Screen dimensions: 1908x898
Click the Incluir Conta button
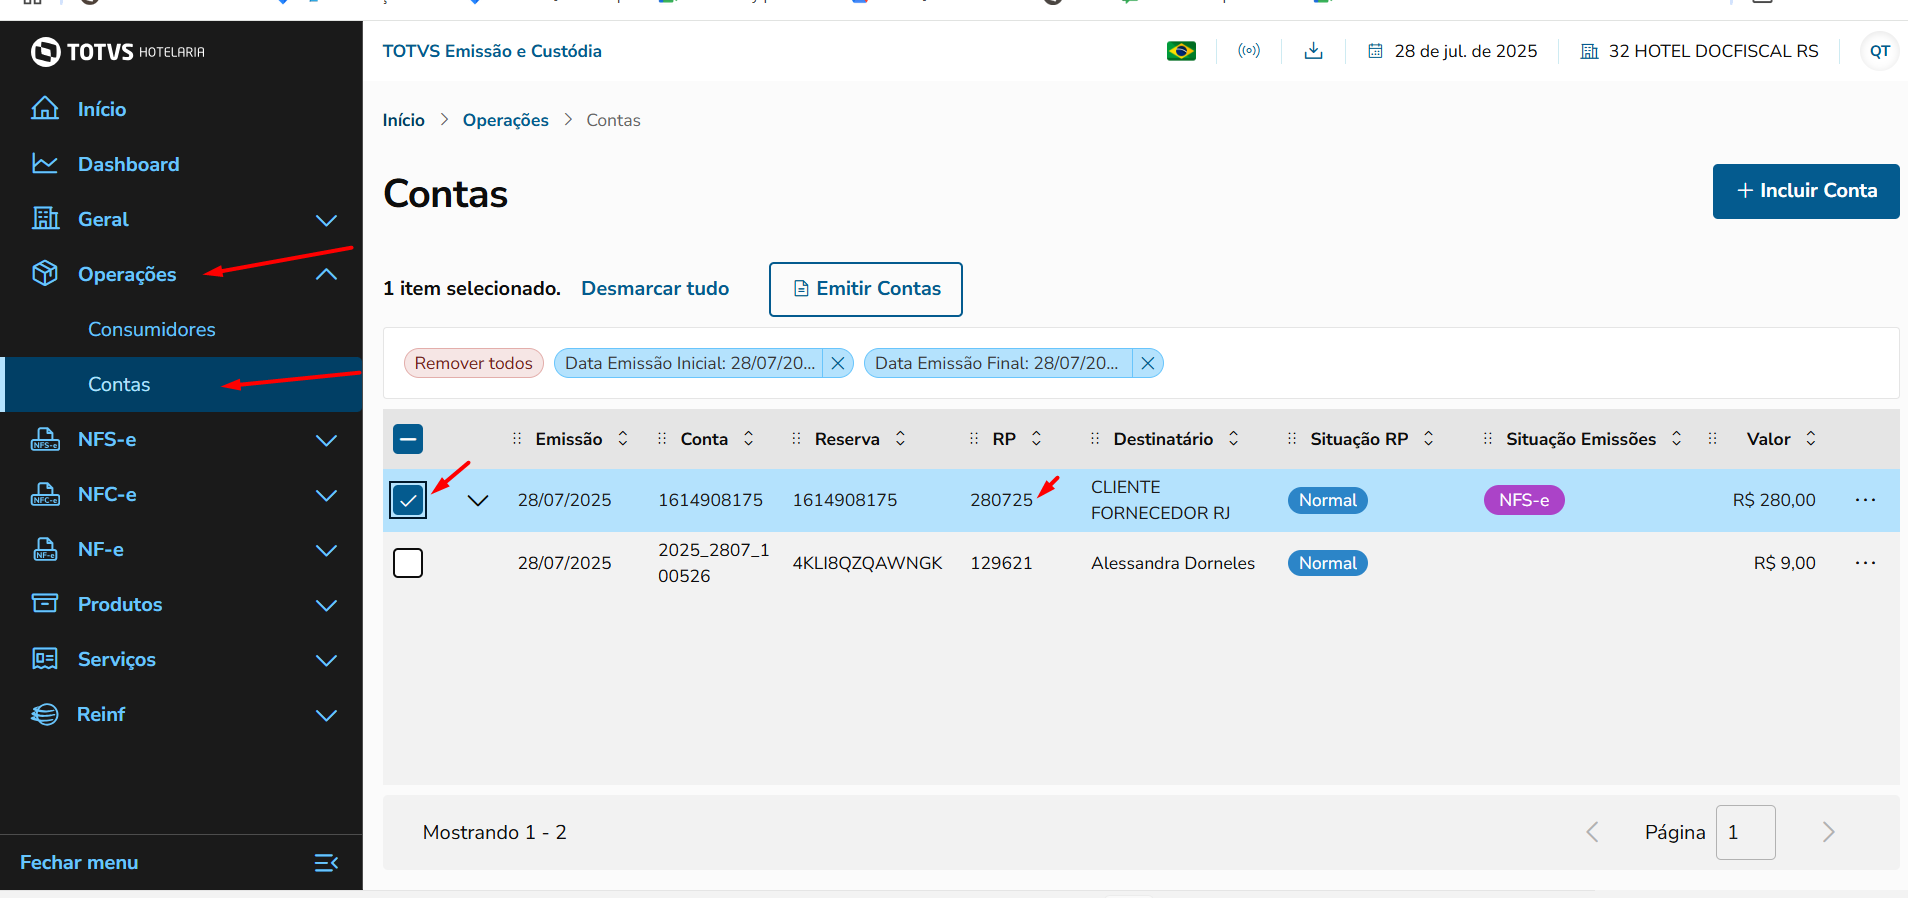pos(1806,191)
